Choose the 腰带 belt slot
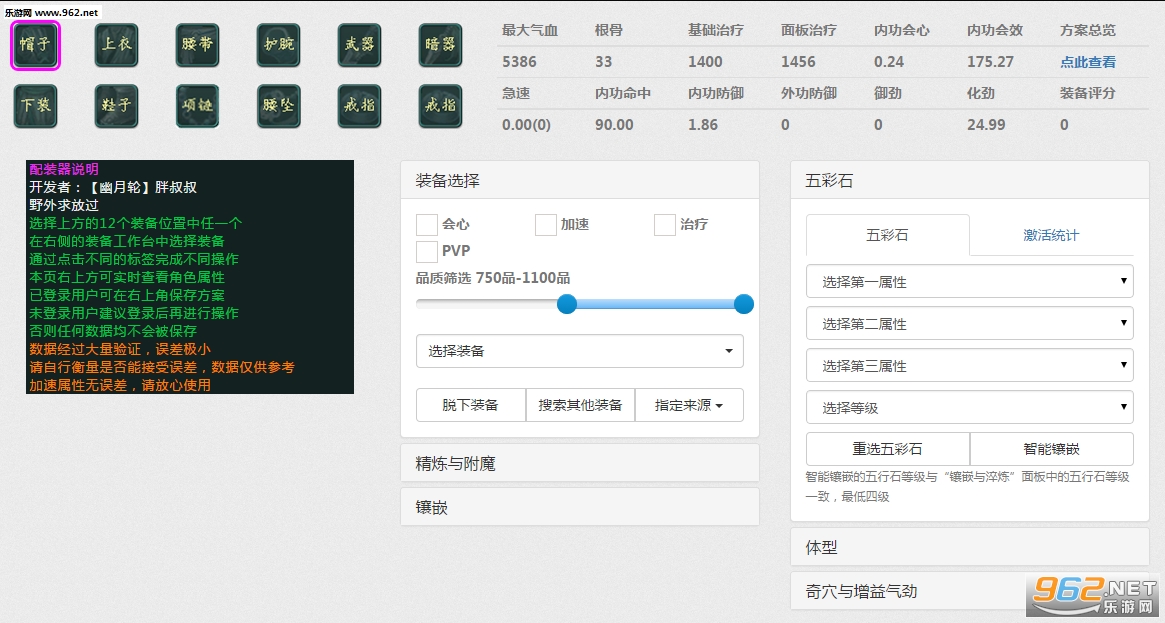Screen dimensions: 1165x623 point(197,45)
